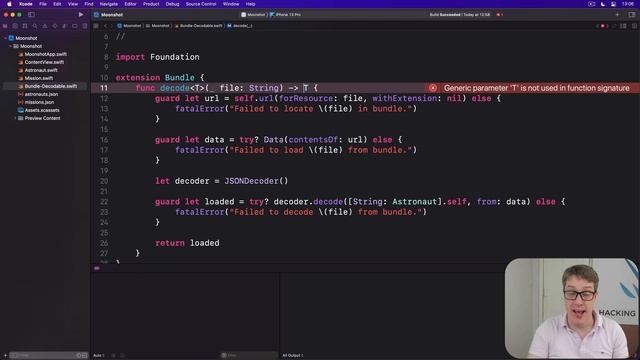Open the Editor menu
Image resolution: width=640 pixels, height=360 pixels.
(x=130, y=4)
